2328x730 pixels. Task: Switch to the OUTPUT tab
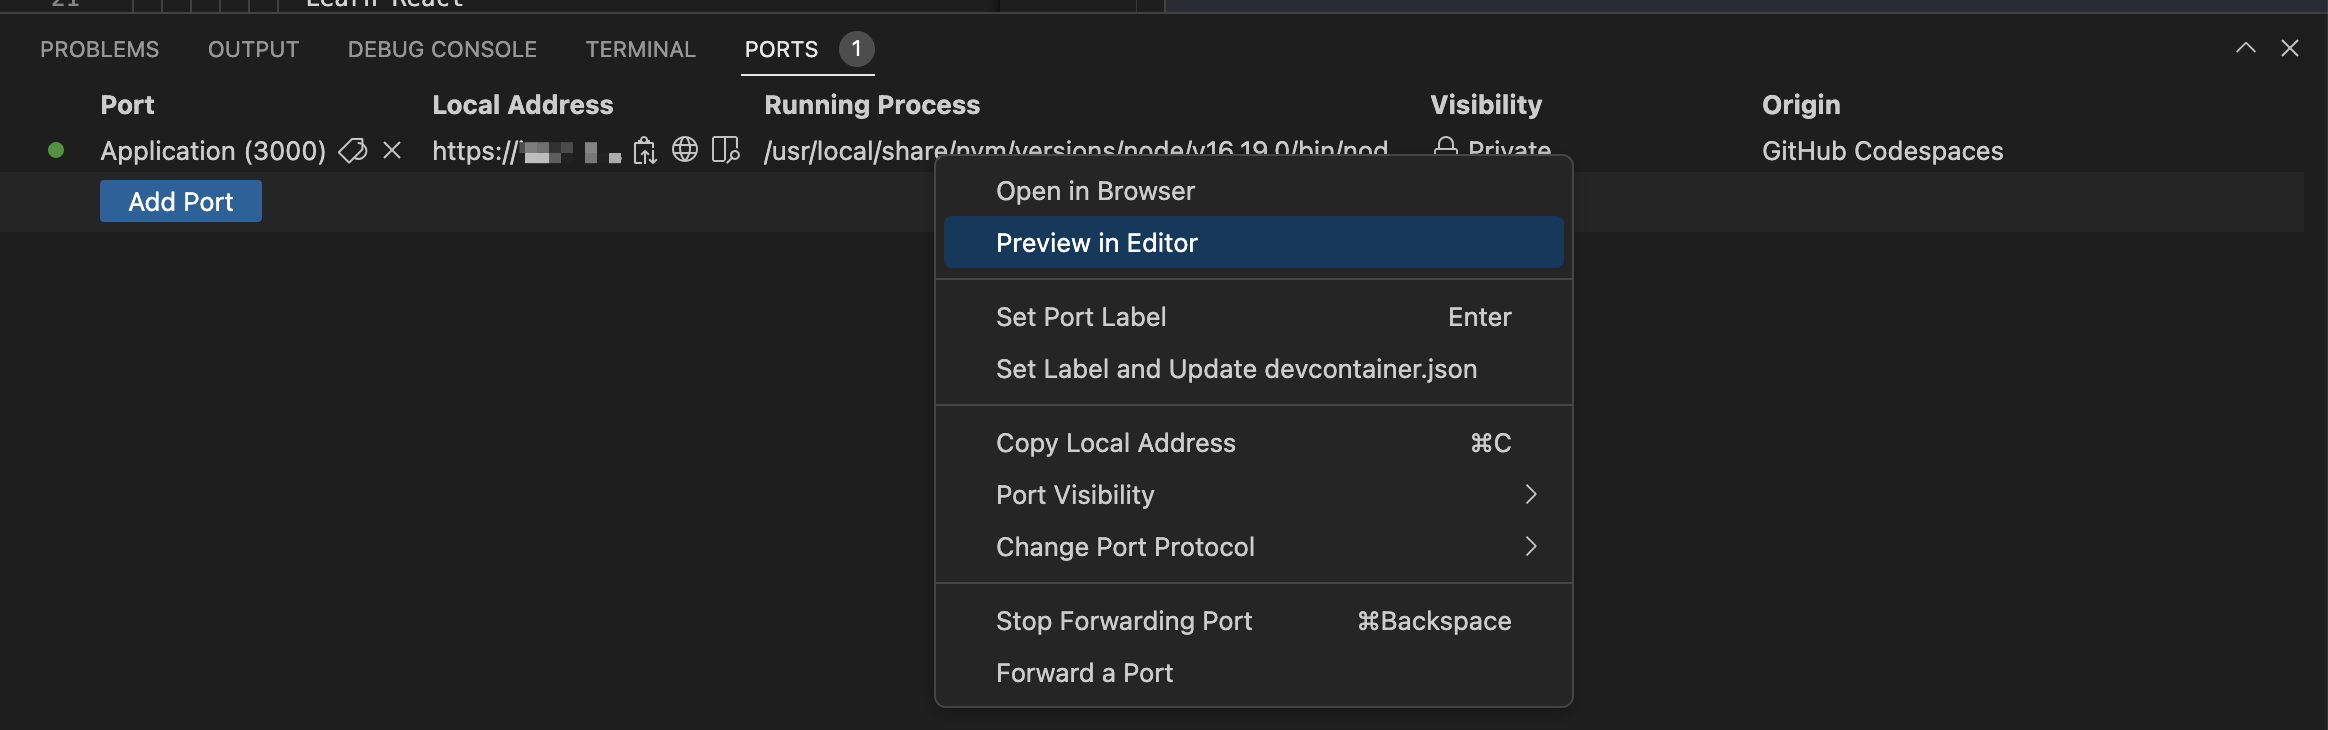pyautogui.click(x=253, y=49)
